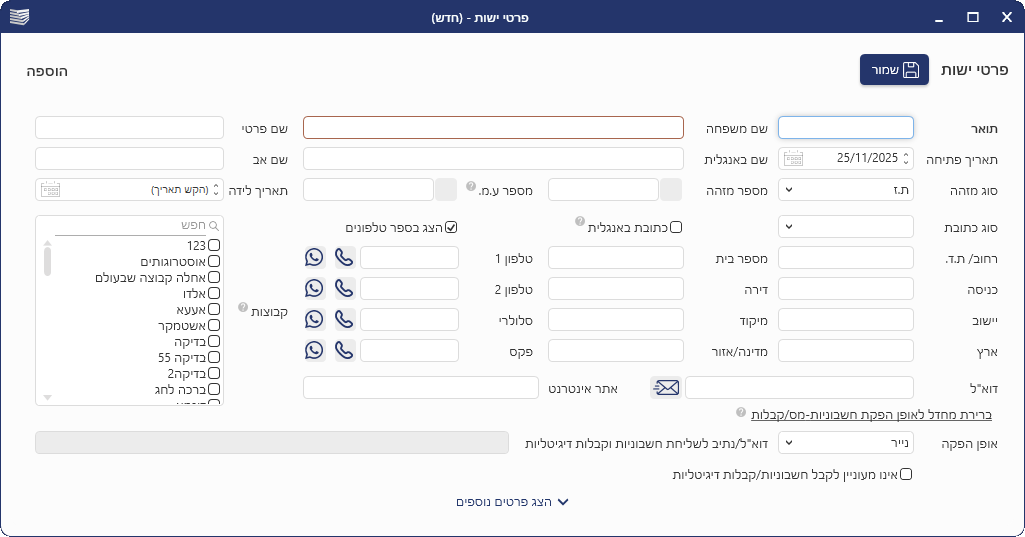Click the שם משפחה input field
The height and width of the screenshot is (537, 1025).
point(493,128)
